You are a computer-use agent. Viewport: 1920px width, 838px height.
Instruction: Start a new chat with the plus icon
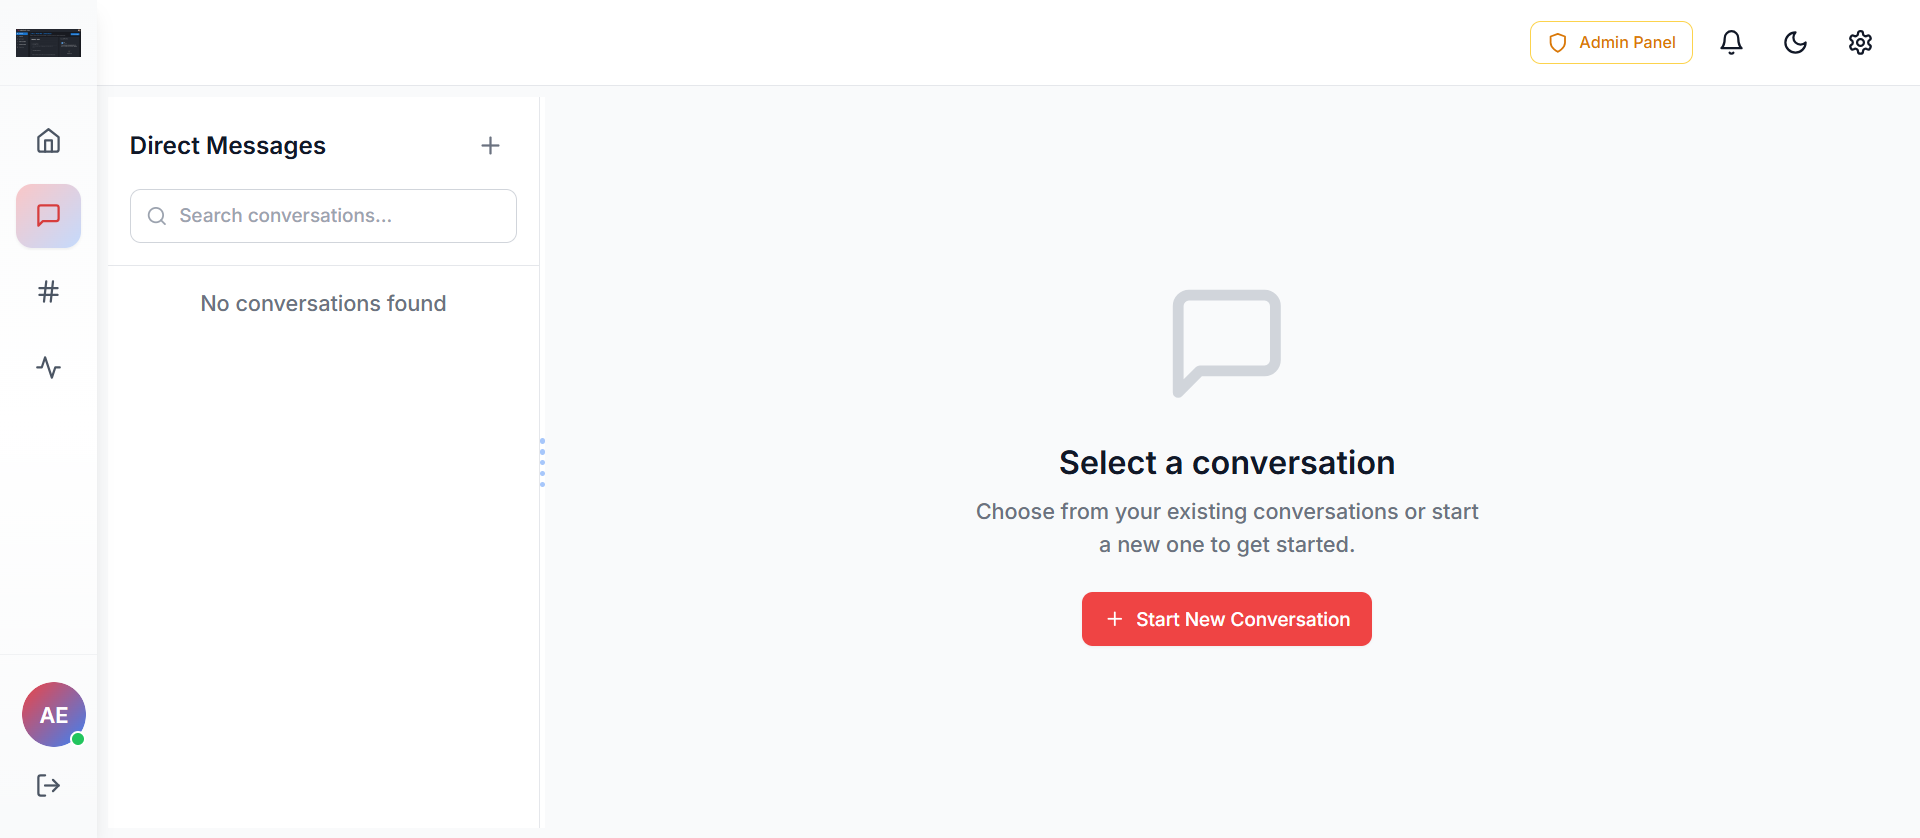tap(490, 145)
